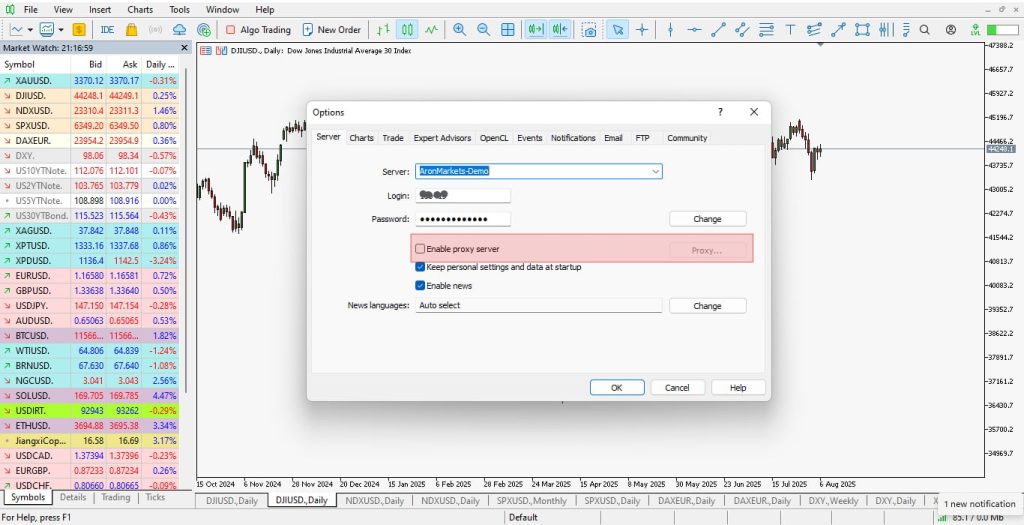
Task: Click the Change button beside Password
Action: 707,219
